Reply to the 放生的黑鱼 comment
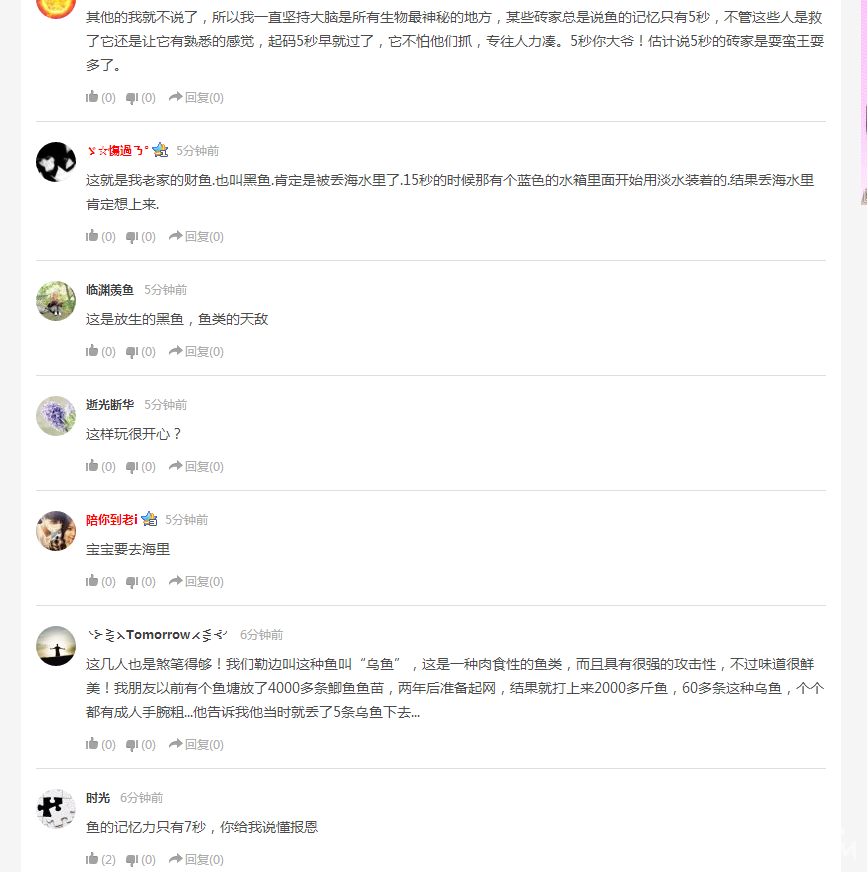The height and width of the screenshot is (872, 867). (196, 351)
